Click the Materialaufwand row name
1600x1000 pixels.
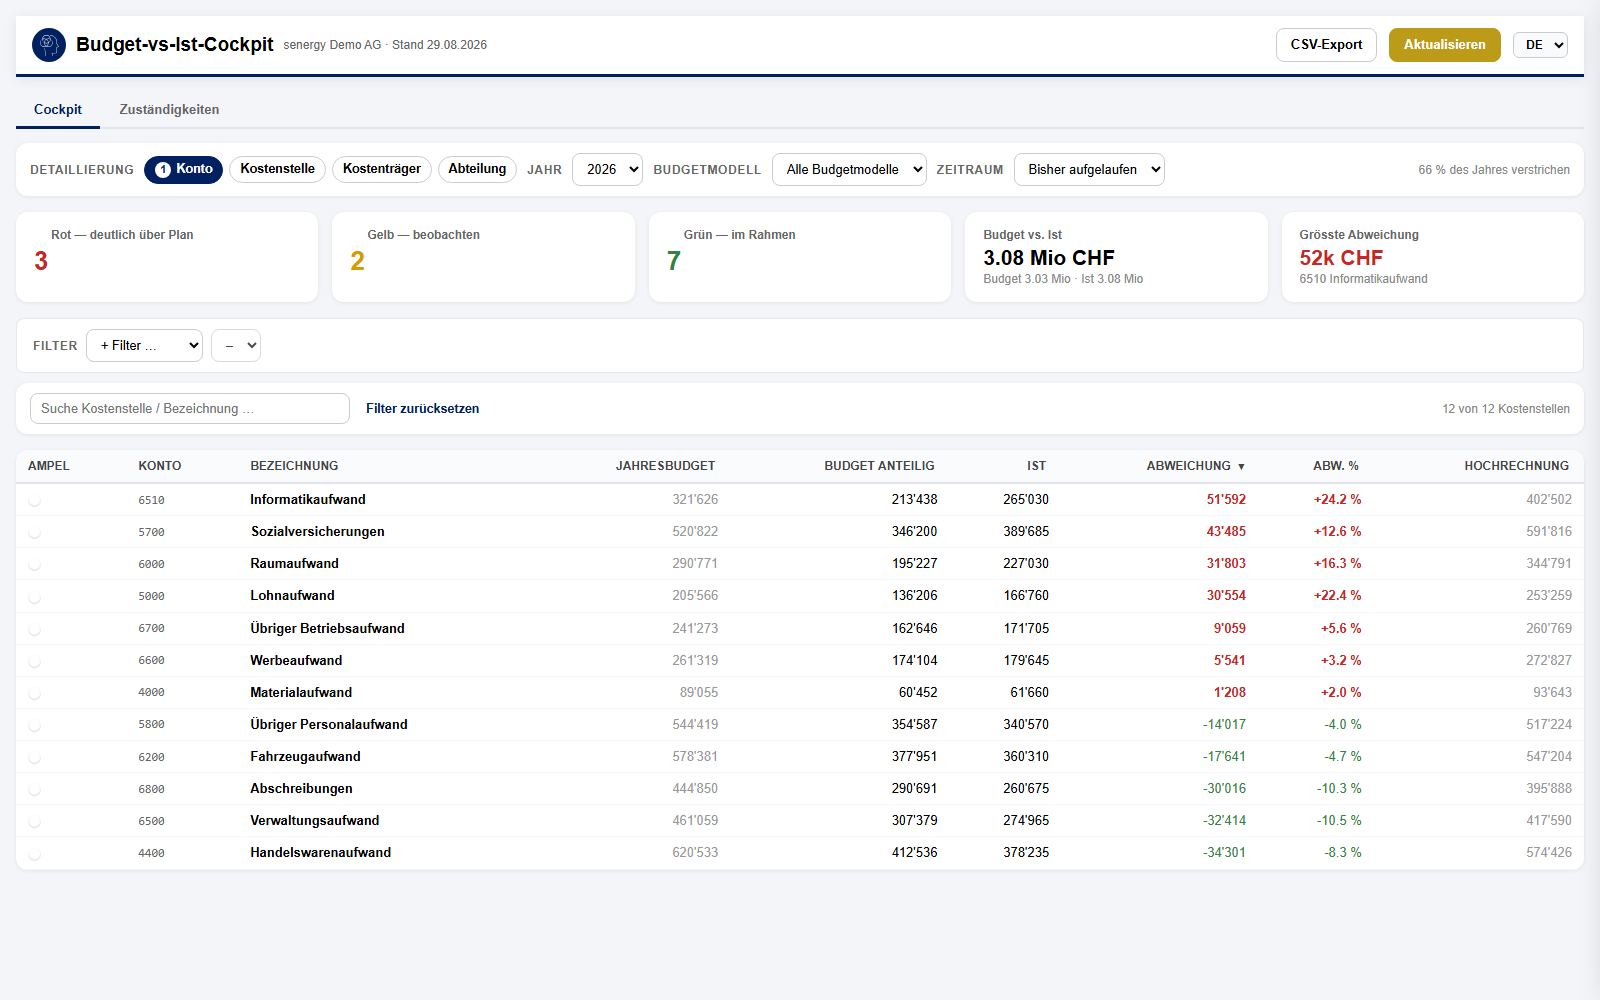click(301, 693)
